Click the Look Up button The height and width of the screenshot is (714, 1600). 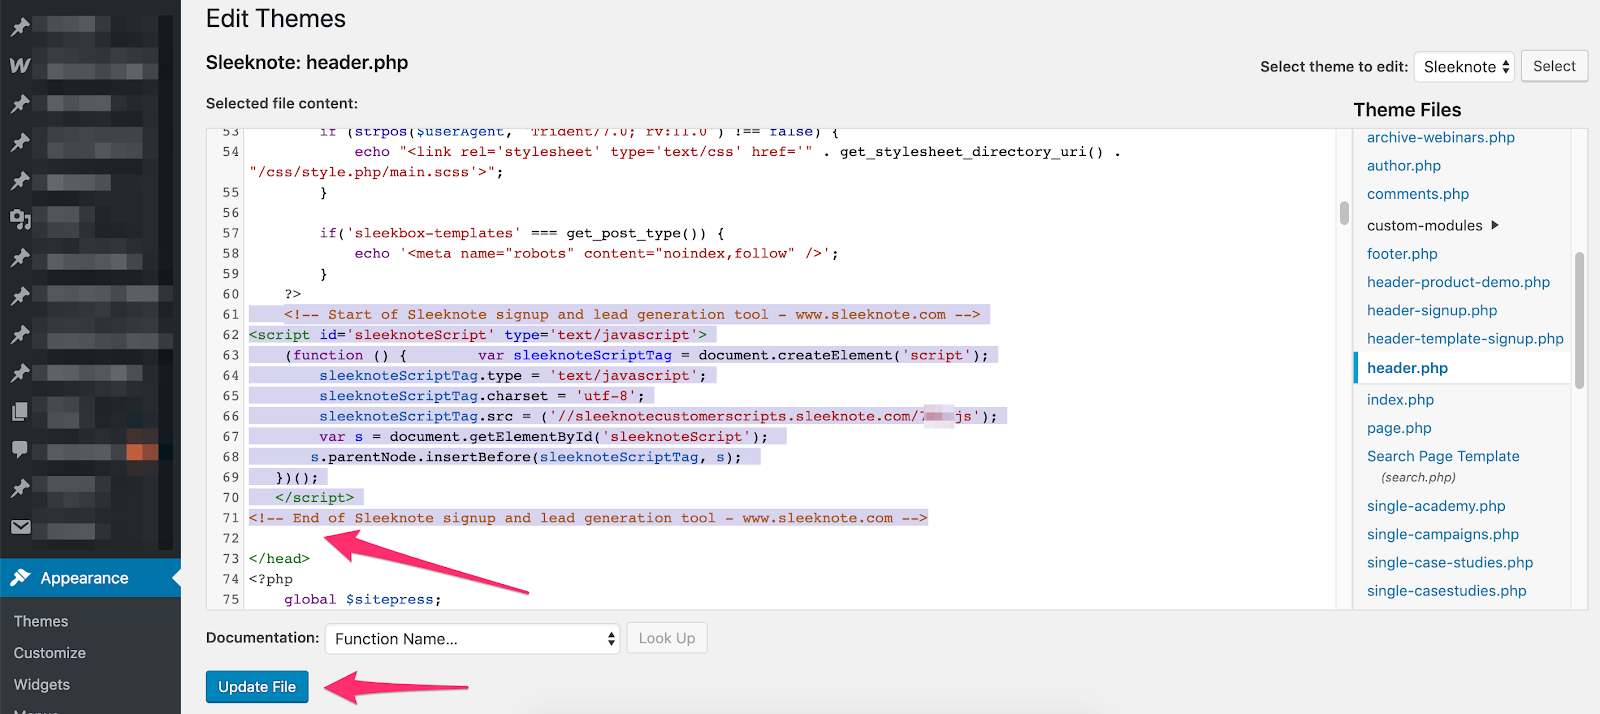(667, 638)
